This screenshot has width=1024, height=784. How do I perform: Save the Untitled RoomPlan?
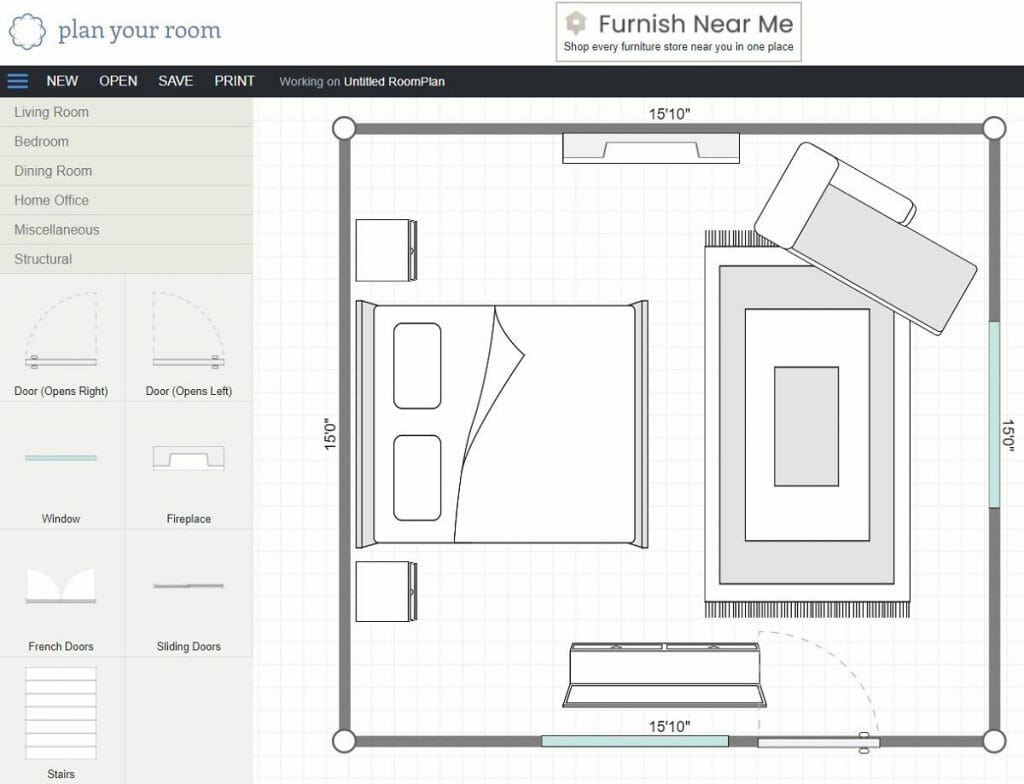175,81
